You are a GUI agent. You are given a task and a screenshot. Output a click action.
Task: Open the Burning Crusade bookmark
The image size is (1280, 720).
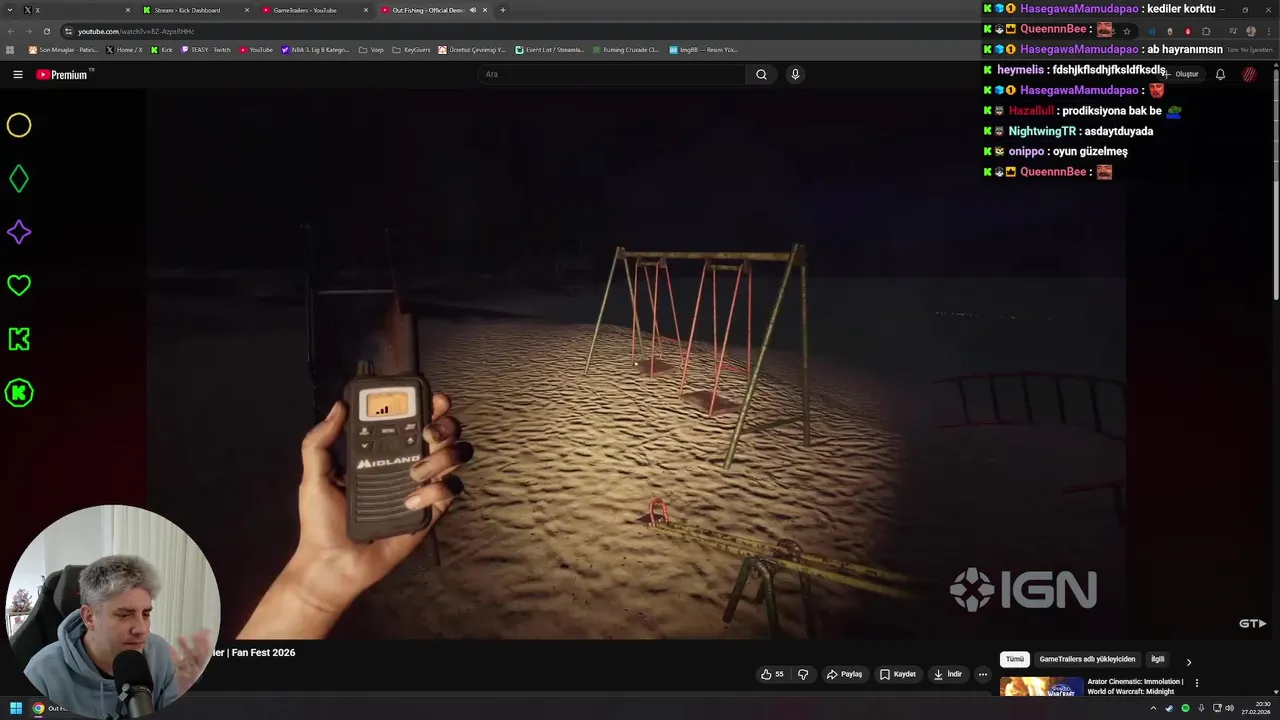point(625,49)
